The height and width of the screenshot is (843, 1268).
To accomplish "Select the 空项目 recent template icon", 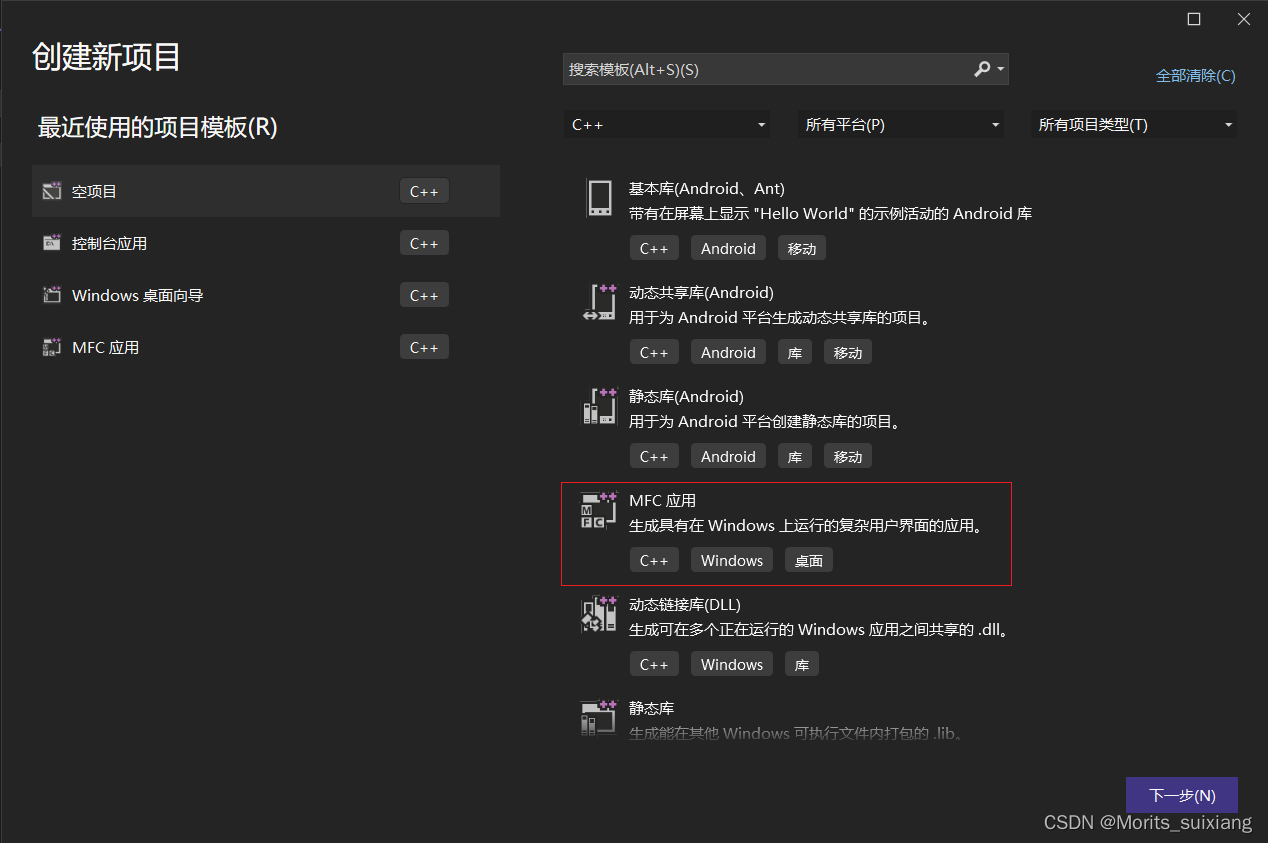I will (51, 190).
